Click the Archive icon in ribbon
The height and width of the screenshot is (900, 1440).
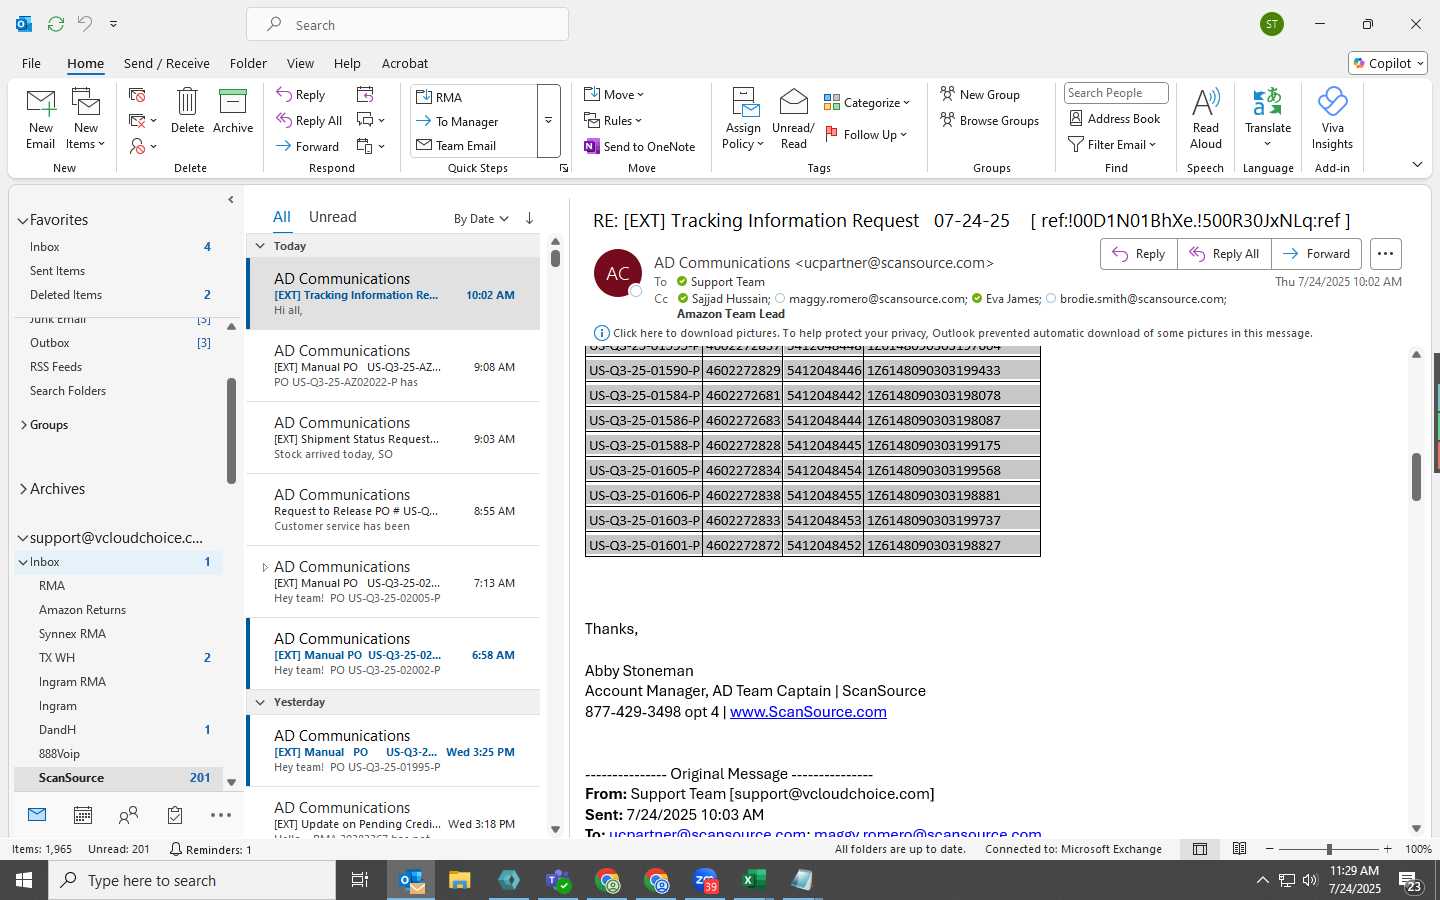(233, 102)
